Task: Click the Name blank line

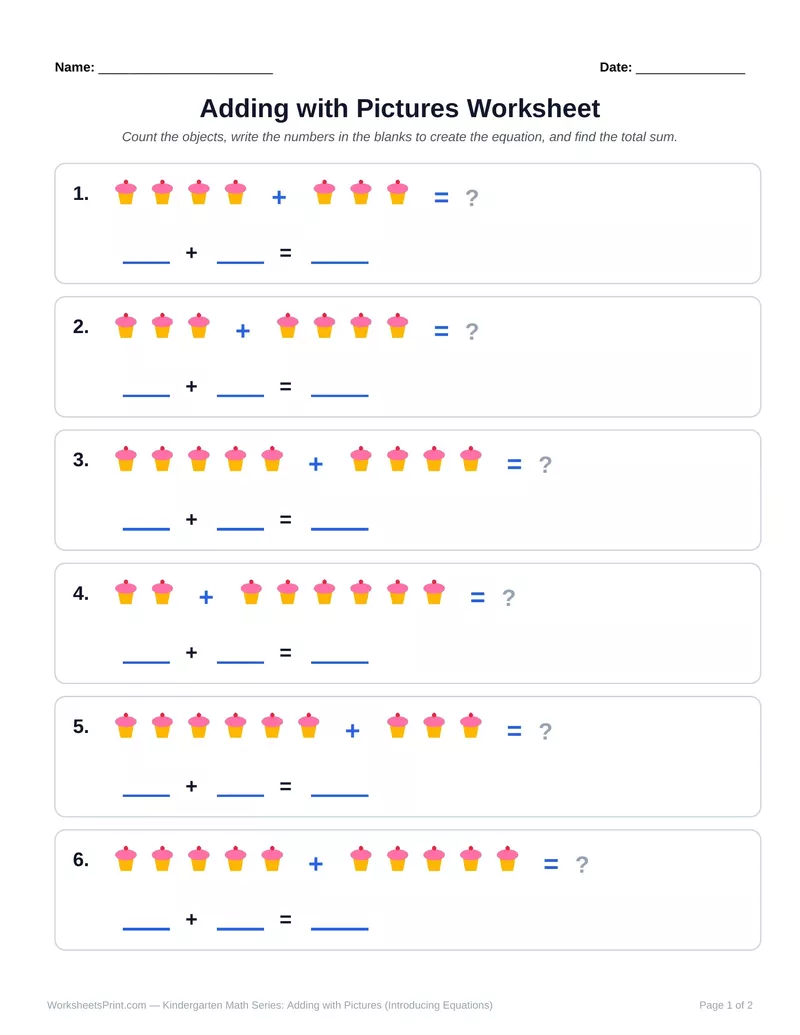Action: pos(185,73)
